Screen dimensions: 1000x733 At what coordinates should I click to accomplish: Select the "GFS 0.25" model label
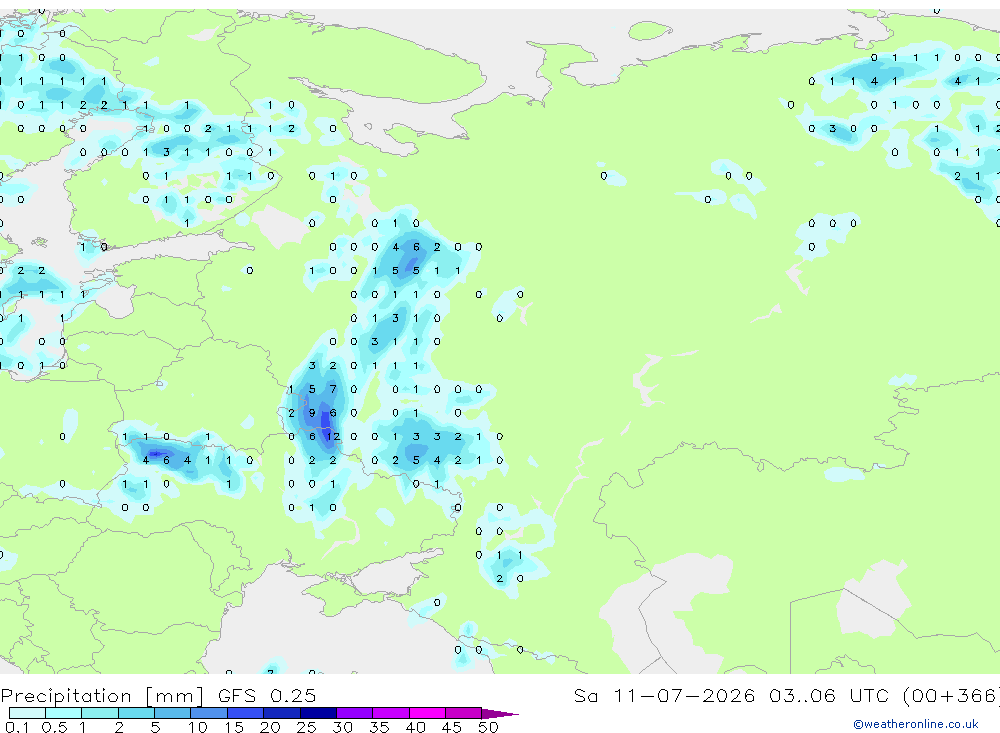click(x=267, y=695)
